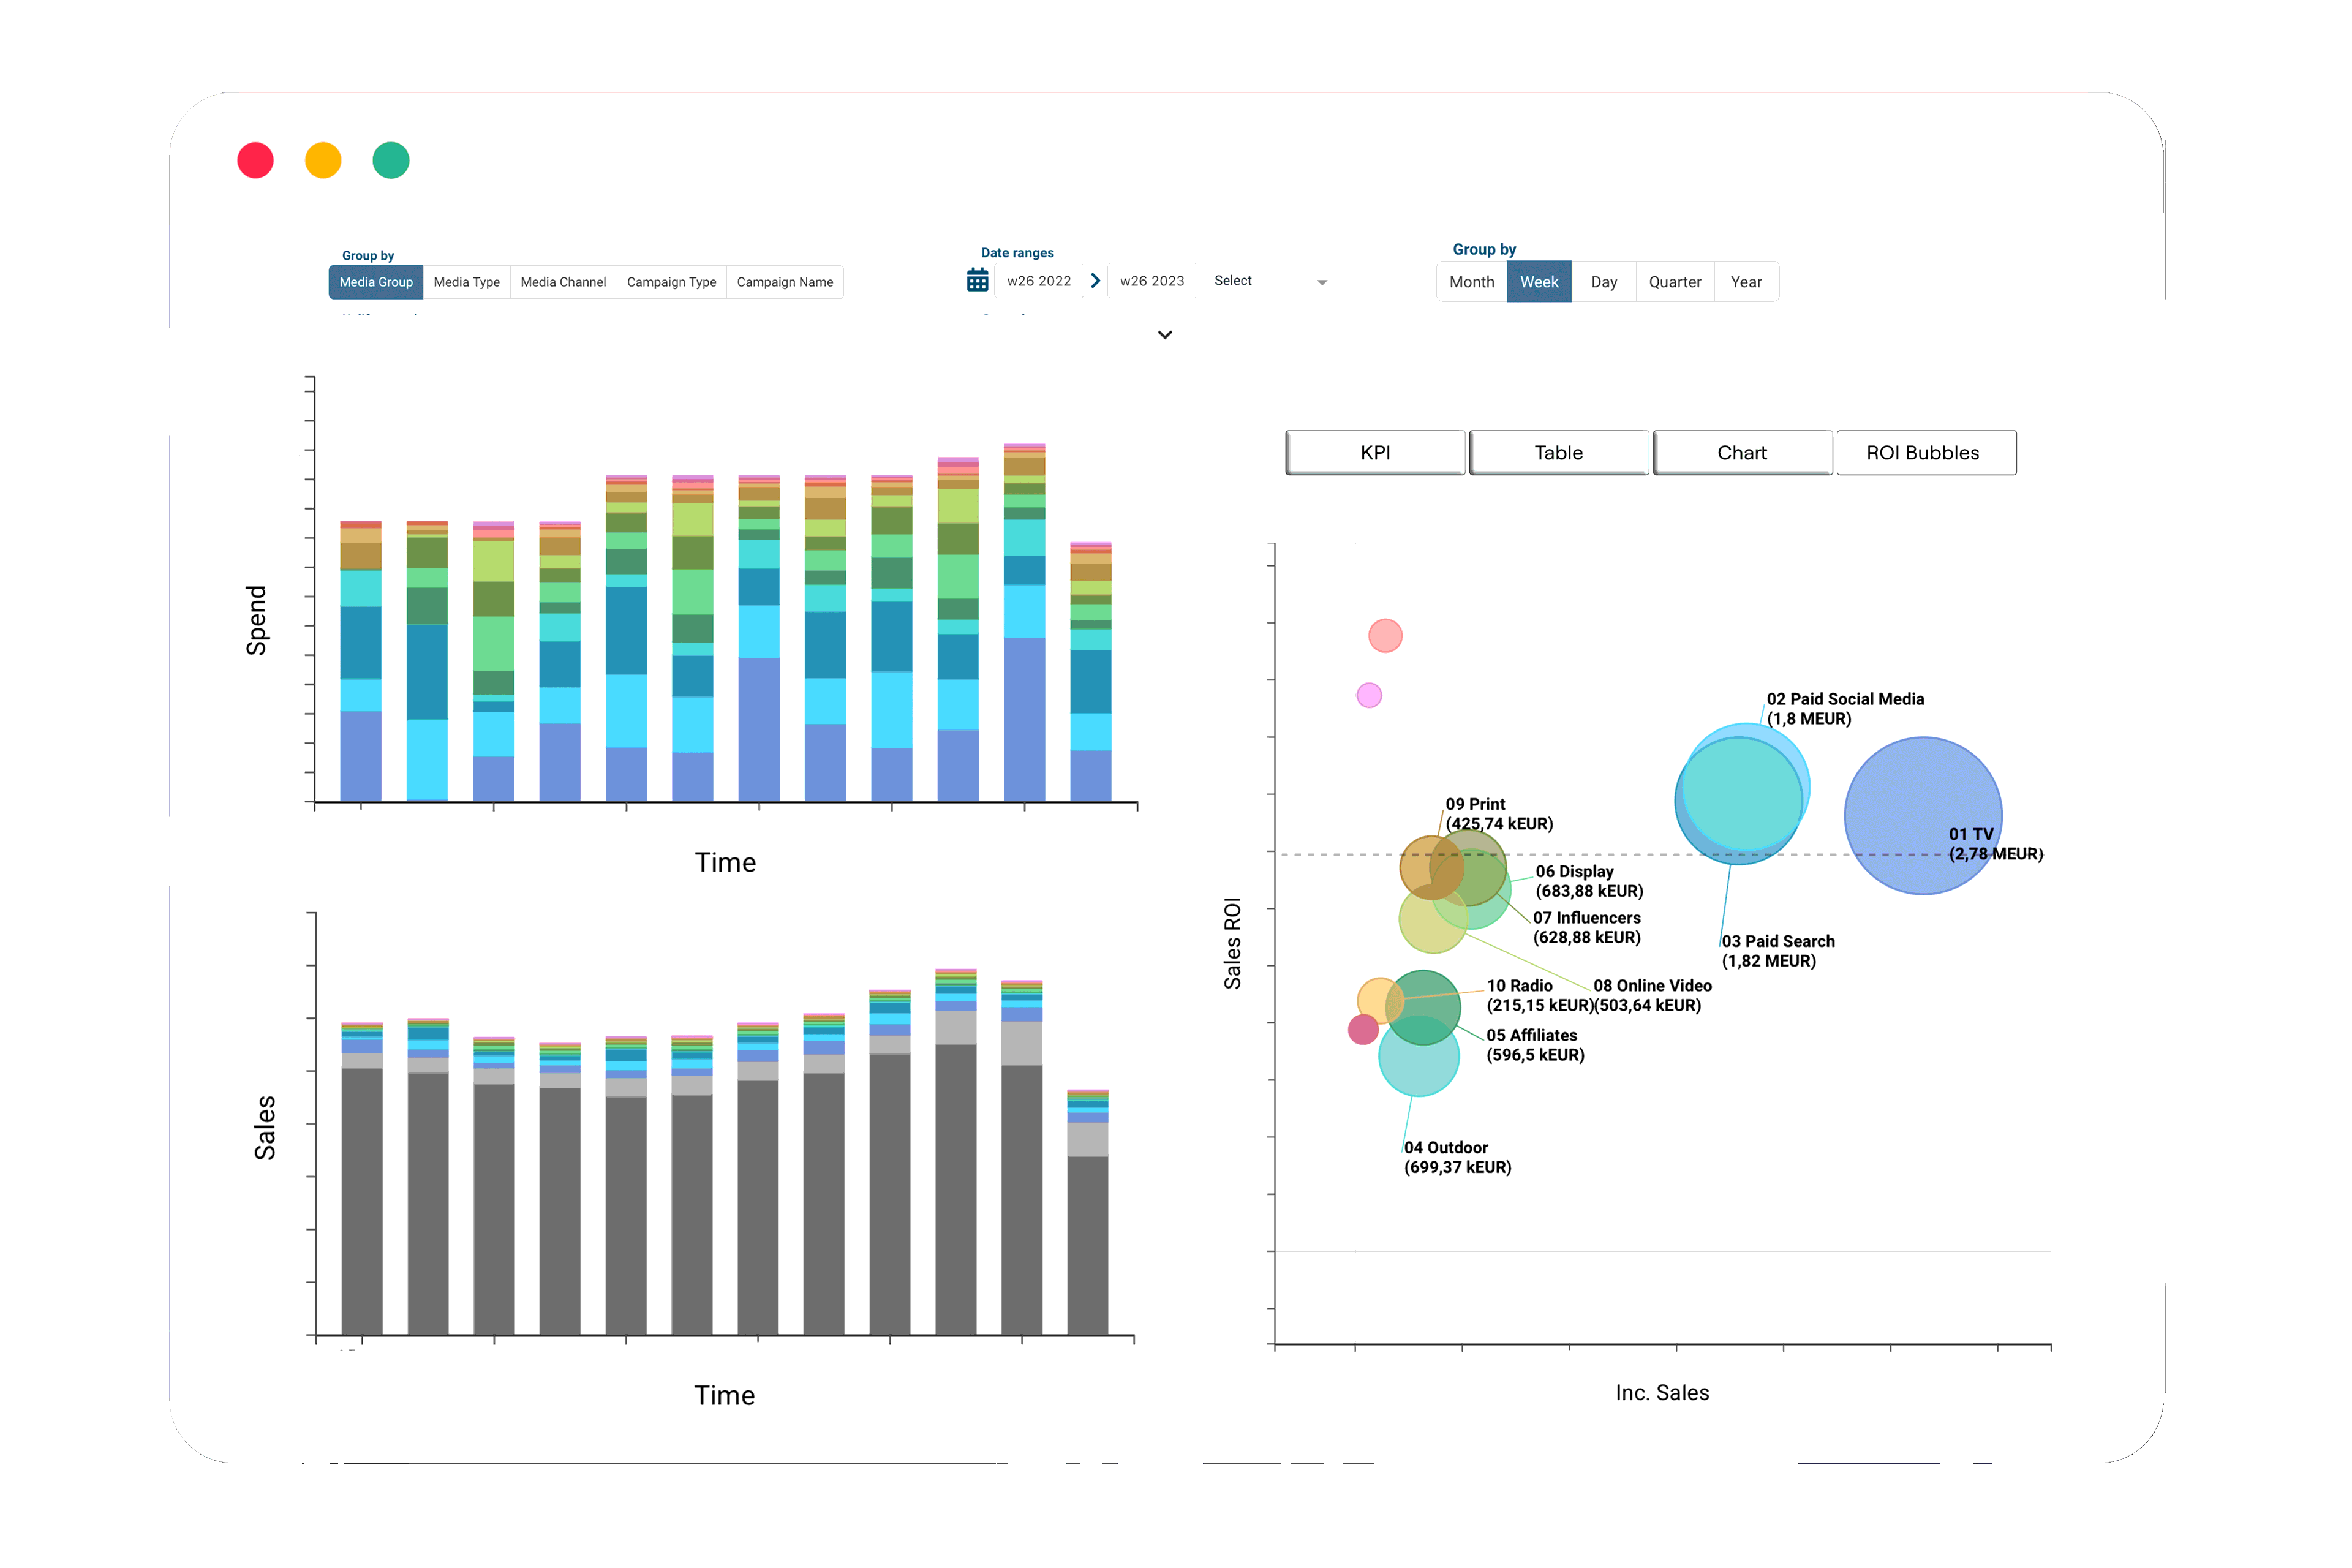Click the 07 Influencers label
The height and width of the screenshot is (1568, 2352).
tap(1587, 928)
